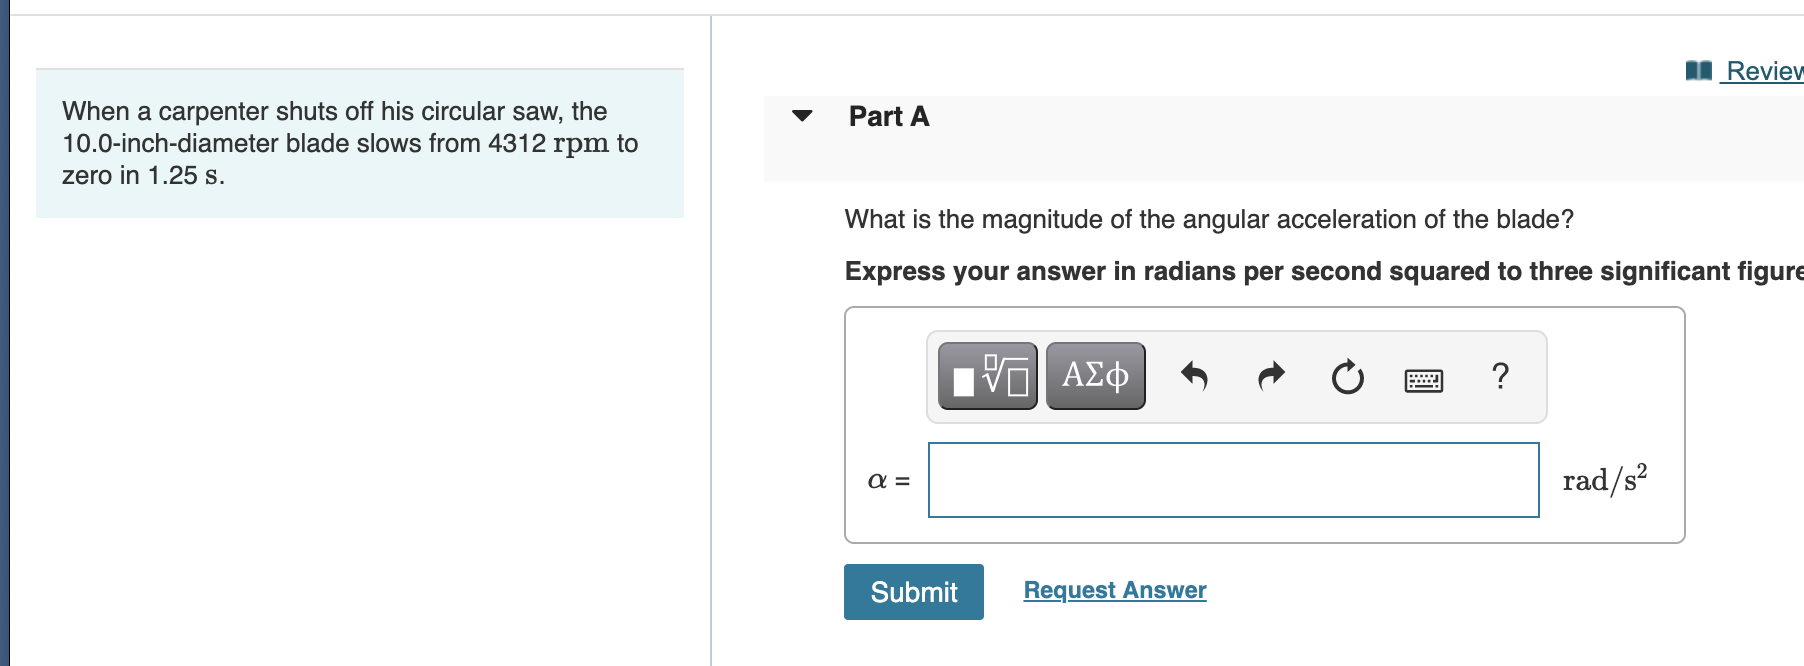Viewport: 1804px width, 666px height.
Task: Open the equation templates palette
Action: pos(986,376)
